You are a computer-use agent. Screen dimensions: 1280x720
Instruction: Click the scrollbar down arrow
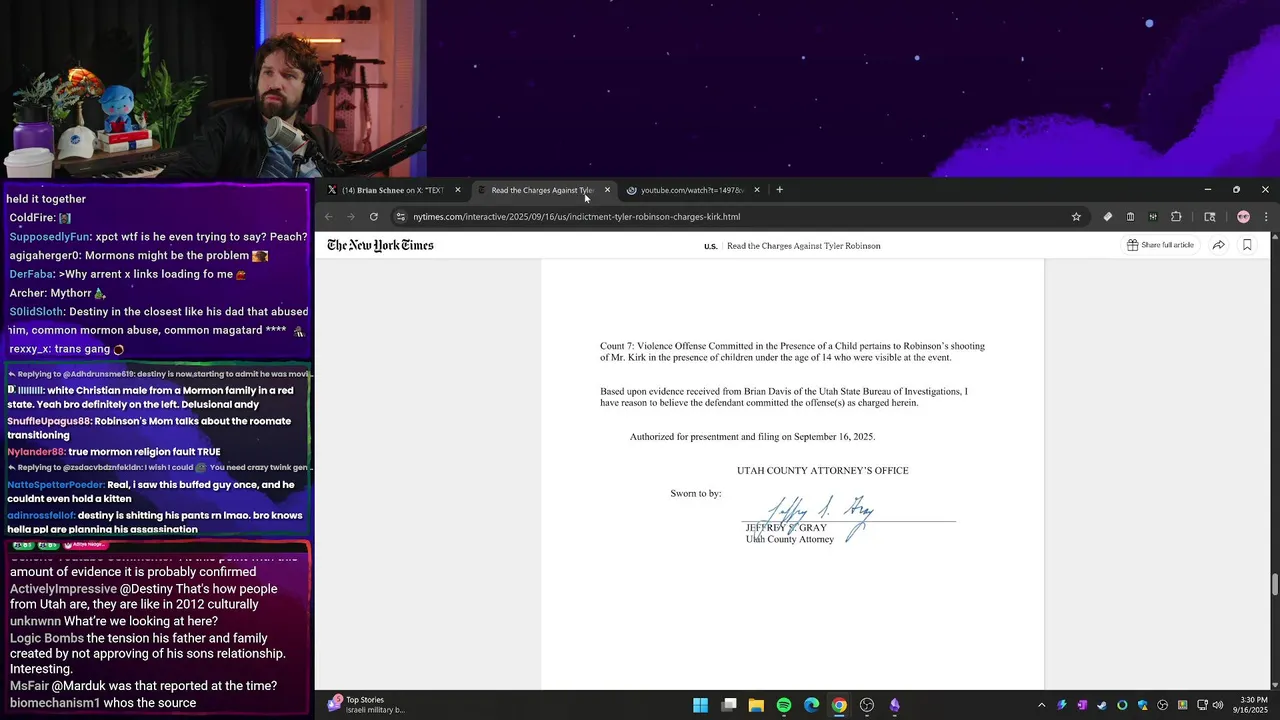click(x=1274, y=685)
